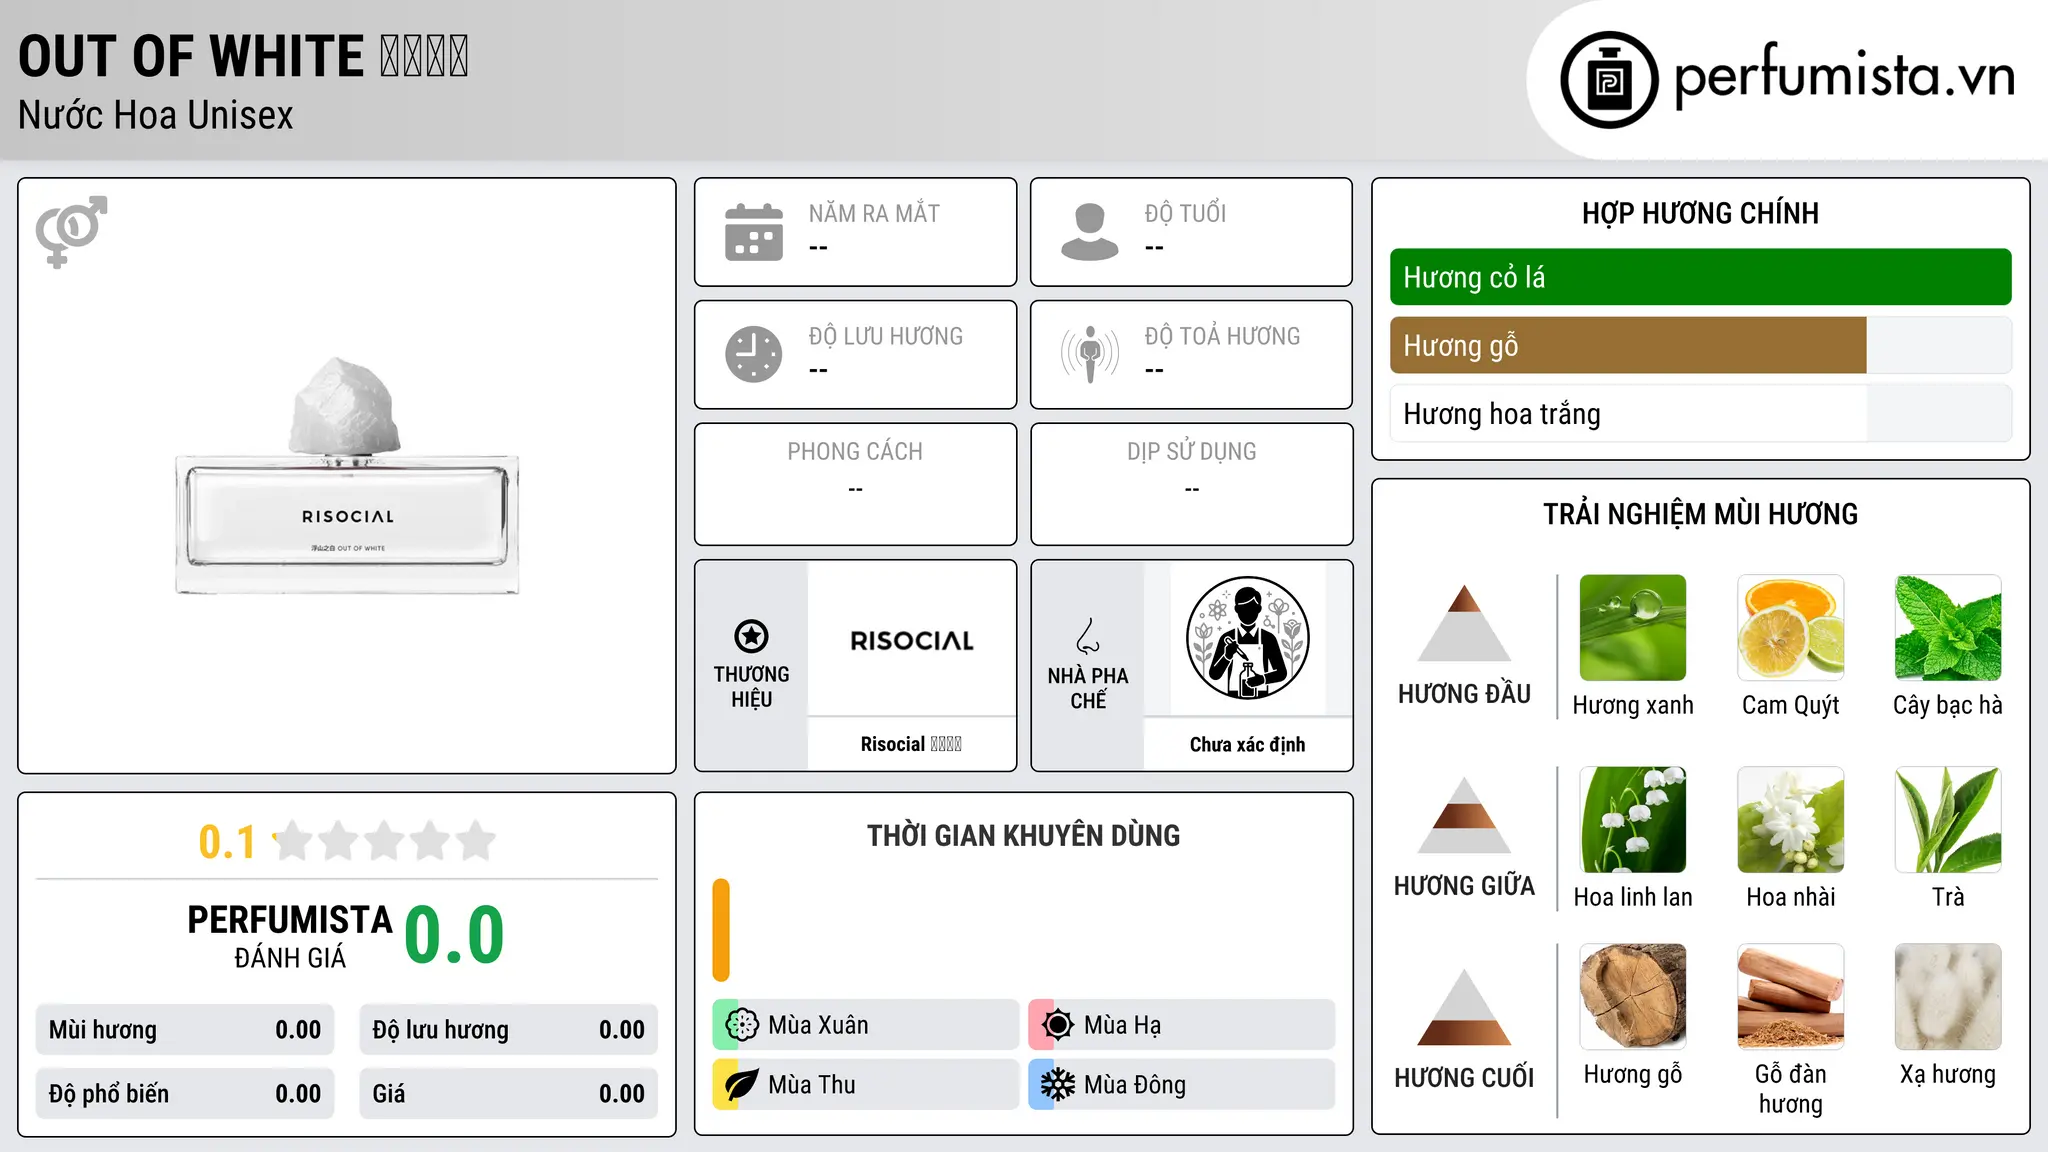Open the Cây bạc hà note image
This screenshot has width=2048, height=1152.
point(1948,628)
